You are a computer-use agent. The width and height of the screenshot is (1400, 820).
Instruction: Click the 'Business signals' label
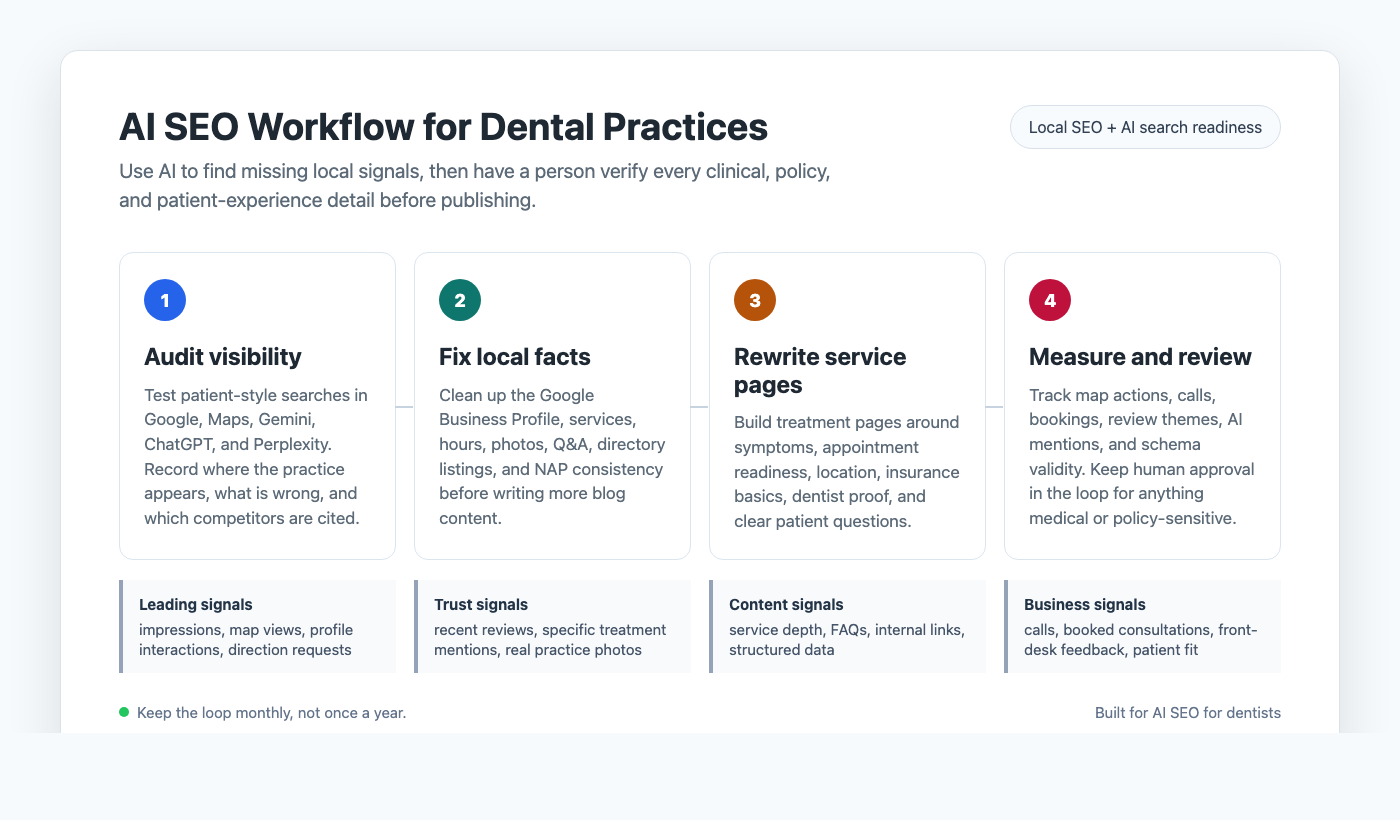[1085, 604]
